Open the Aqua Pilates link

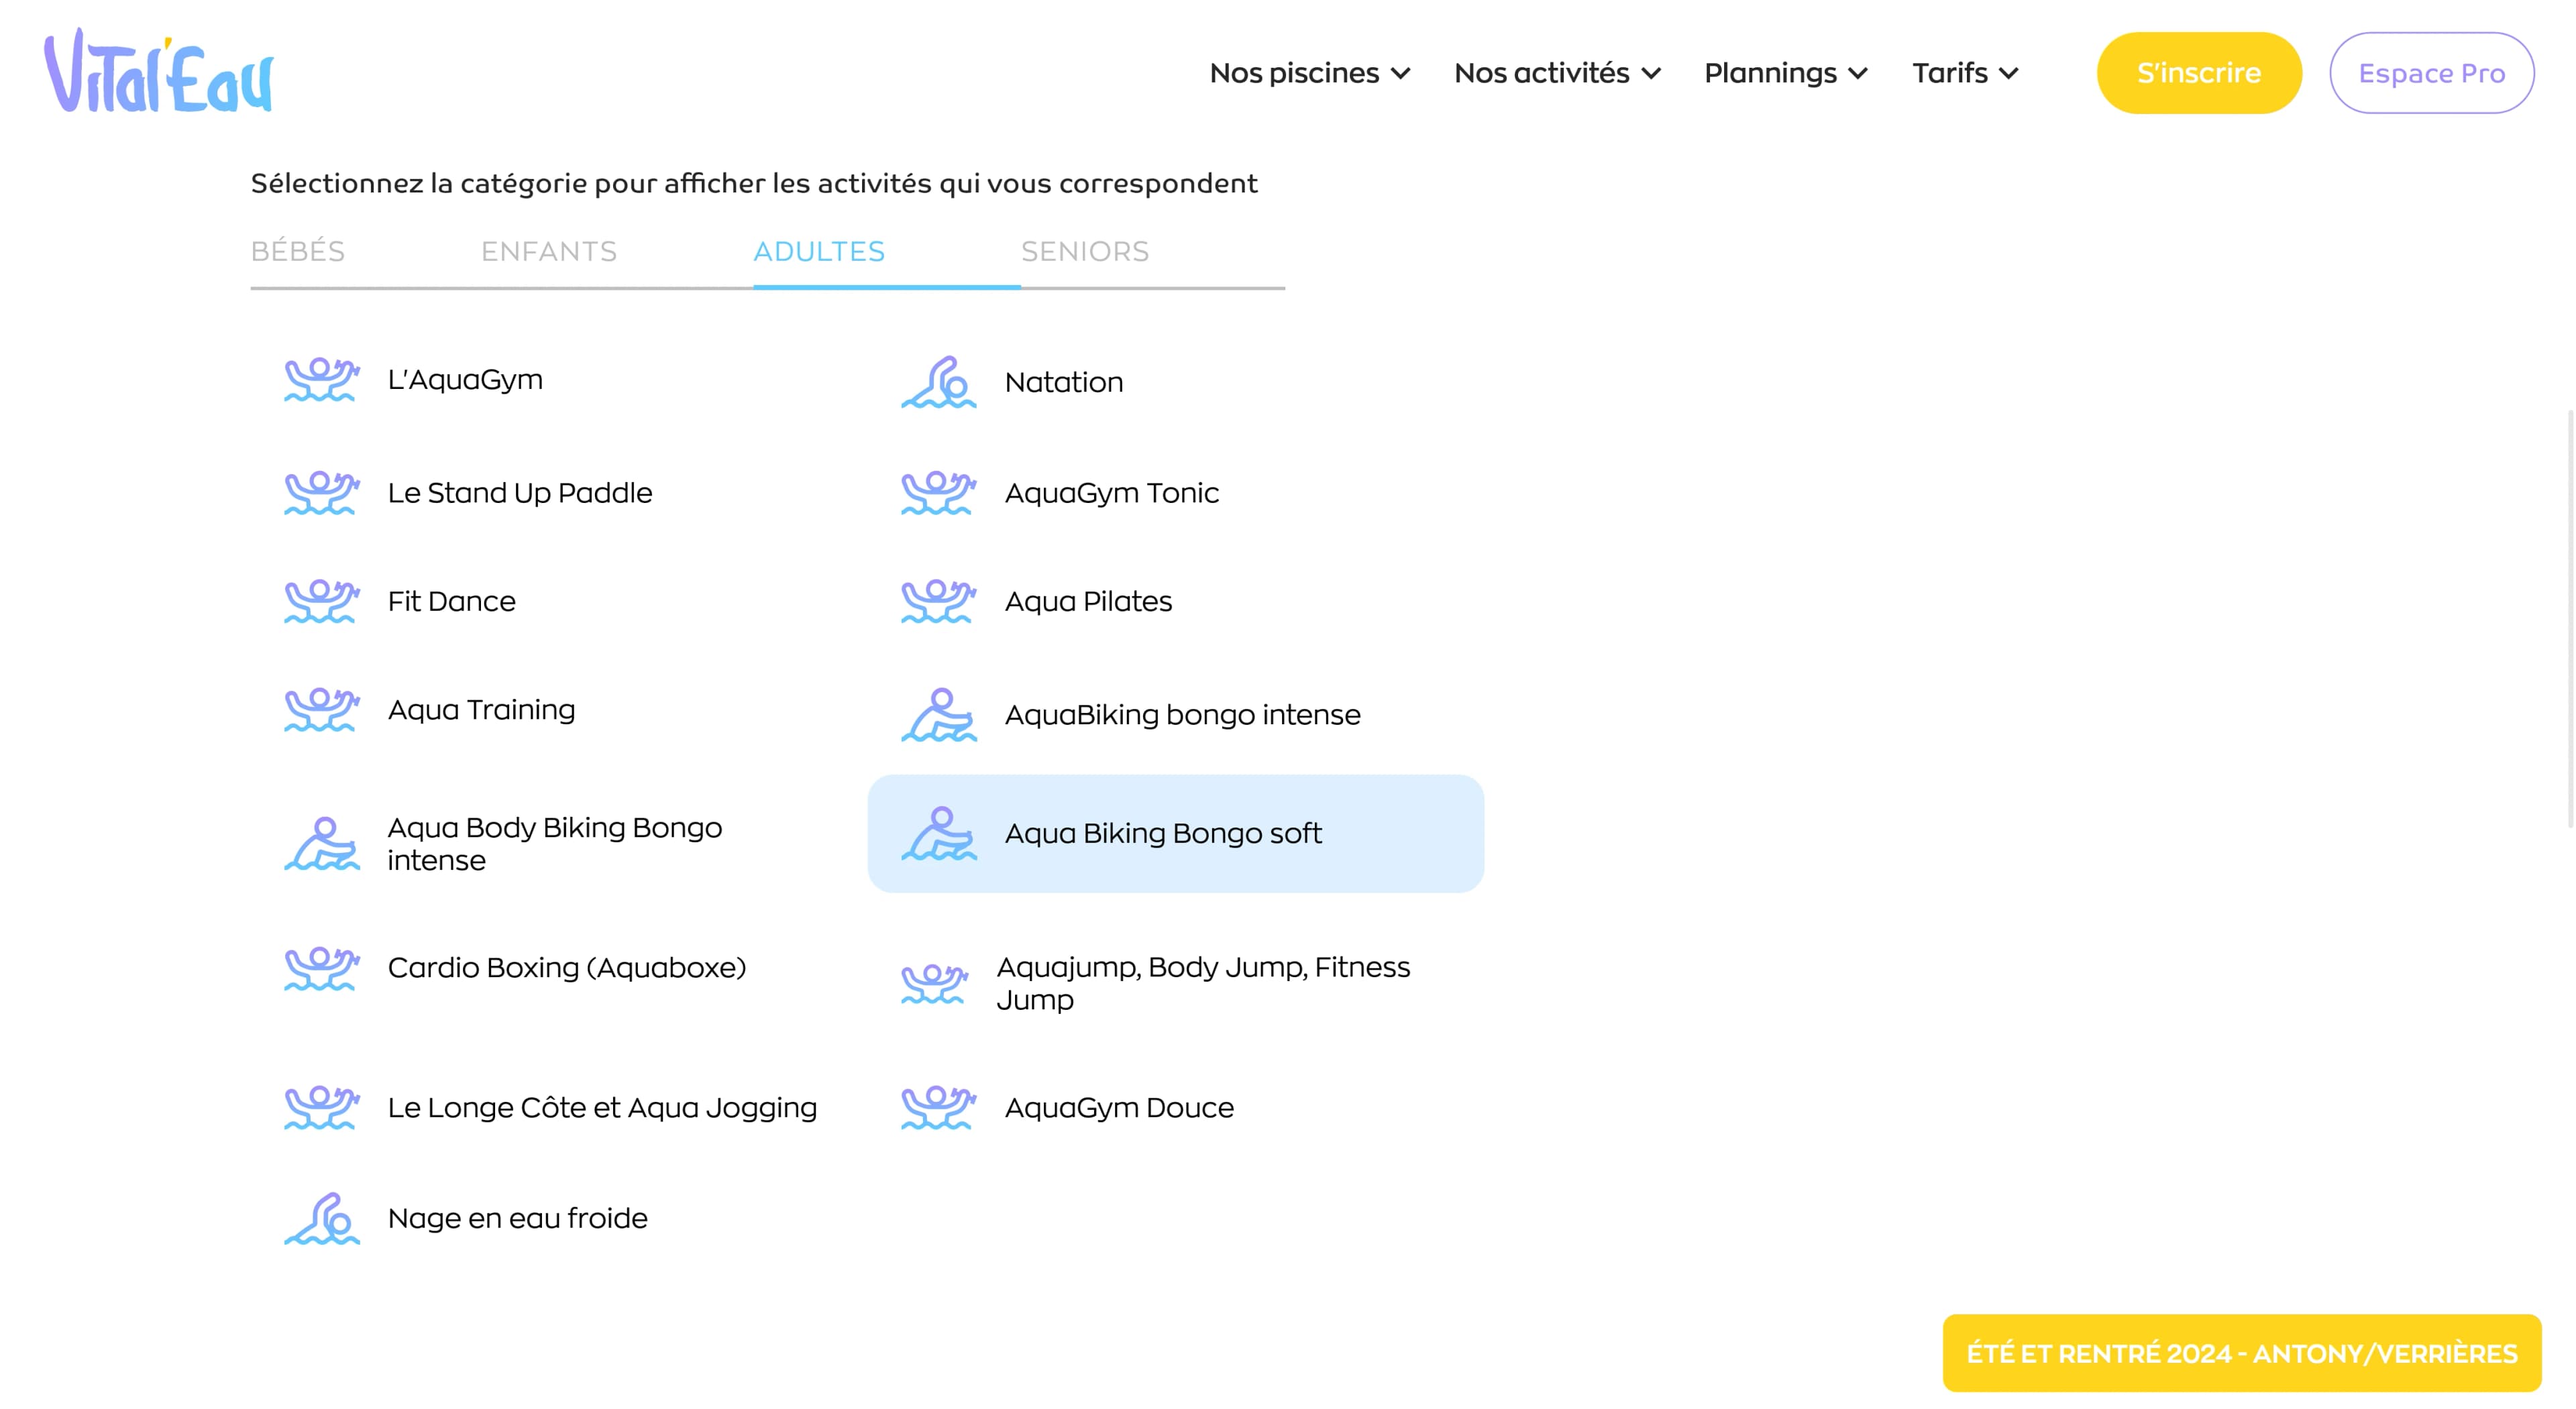[1088, 601]
